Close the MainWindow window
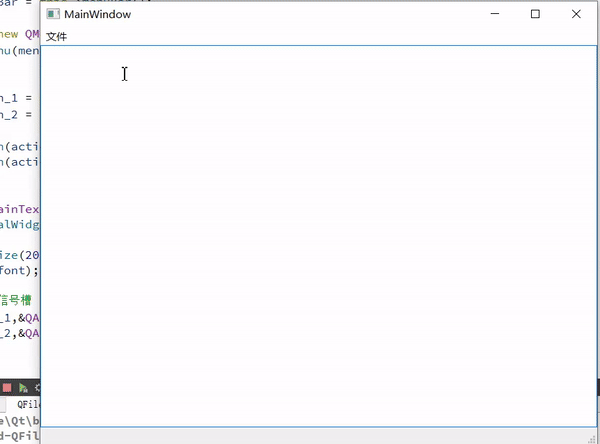This screenshot has width=600, height=444. point(576,14)
